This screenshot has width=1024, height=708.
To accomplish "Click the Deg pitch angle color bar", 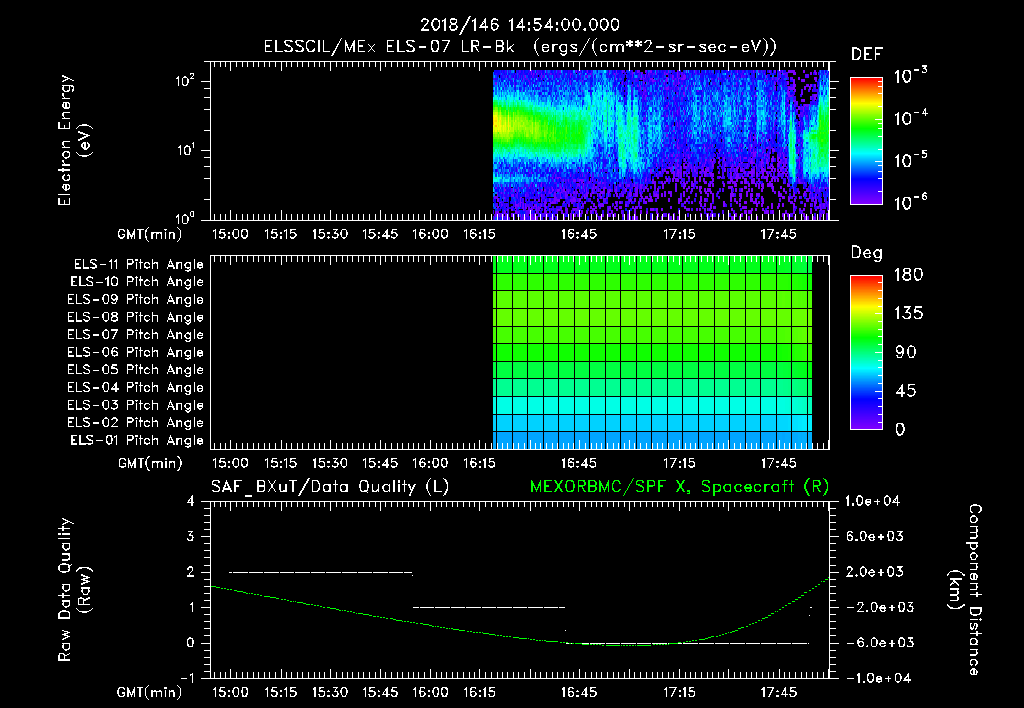I will point(866,353).
